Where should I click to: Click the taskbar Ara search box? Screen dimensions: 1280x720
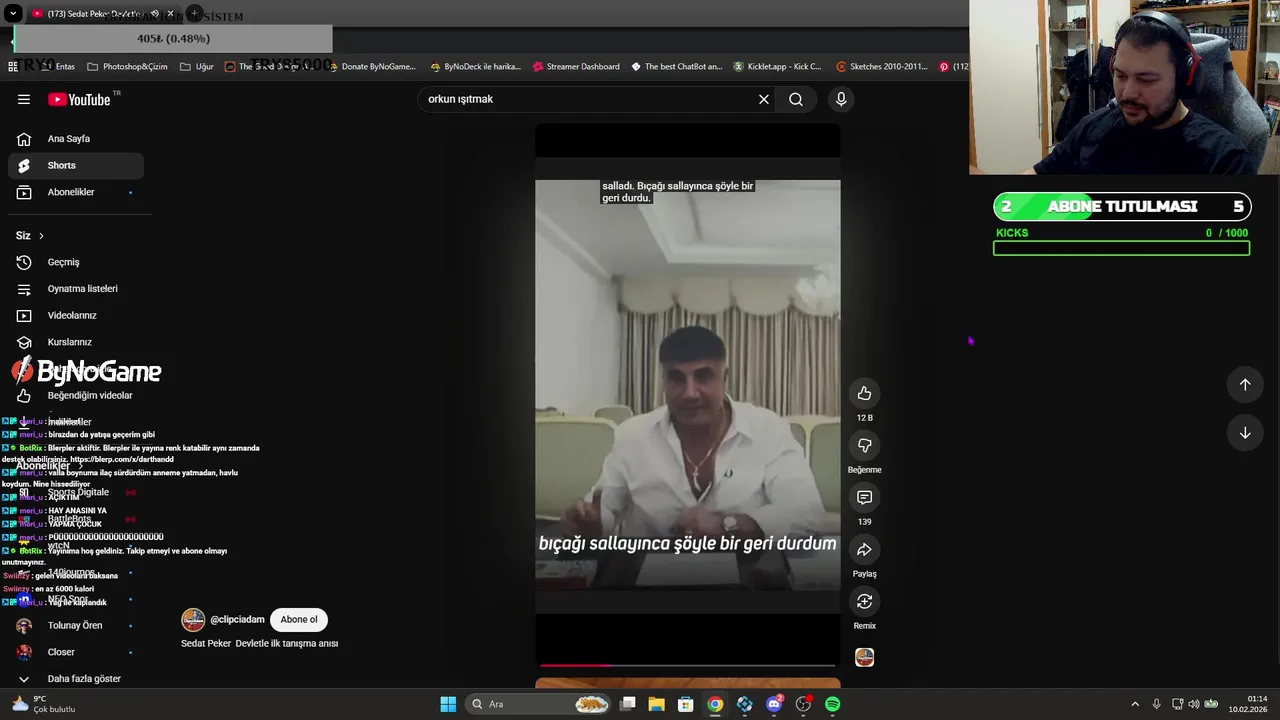coord(538,704)
